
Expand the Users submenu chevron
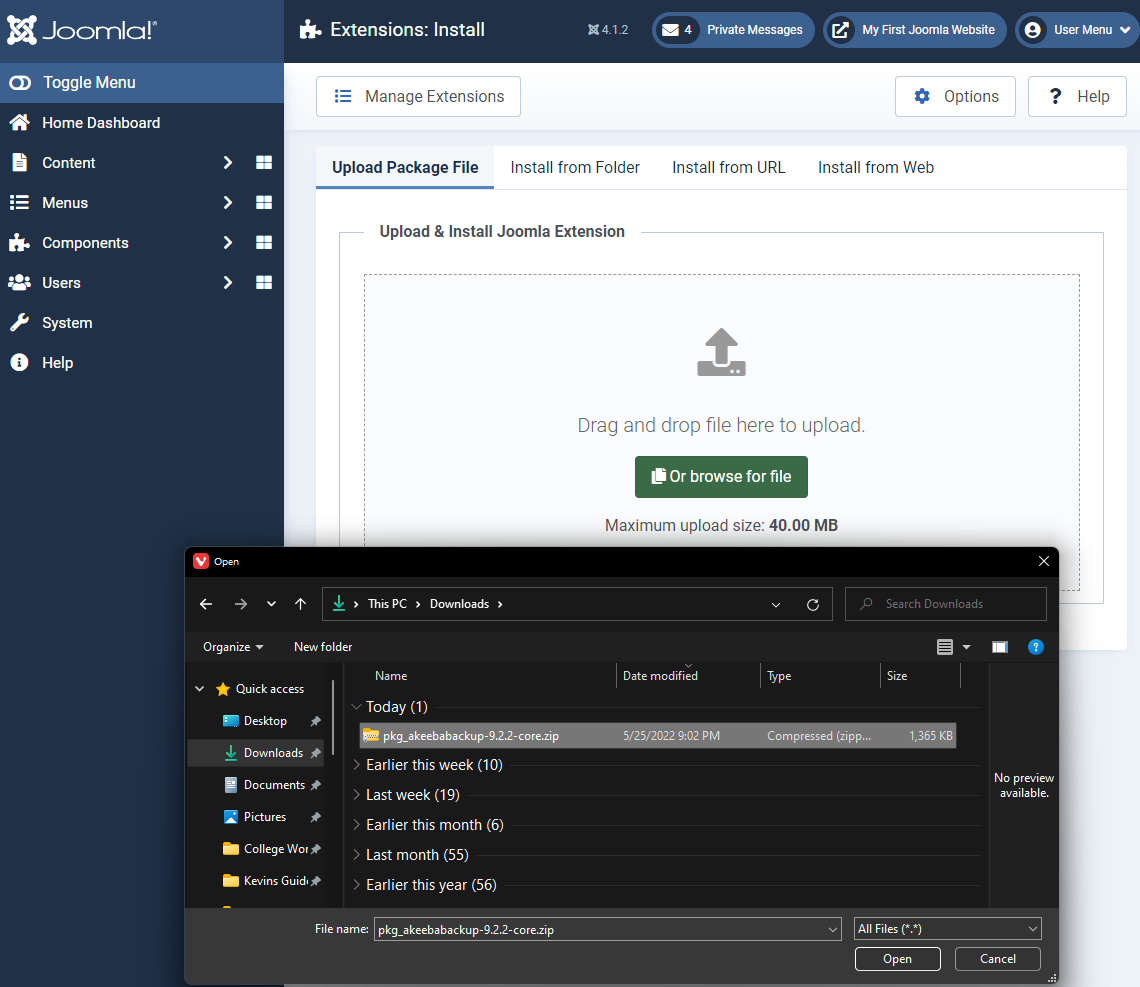(228, 283)
